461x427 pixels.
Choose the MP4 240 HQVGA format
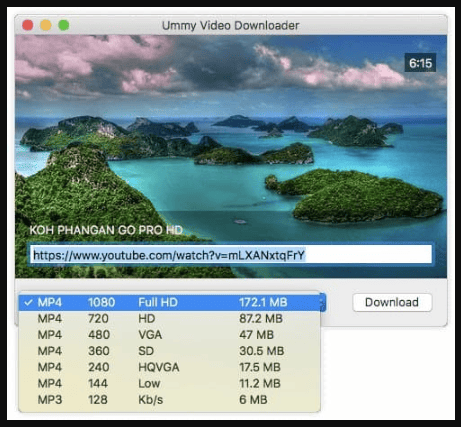click(x=169, y=367)
